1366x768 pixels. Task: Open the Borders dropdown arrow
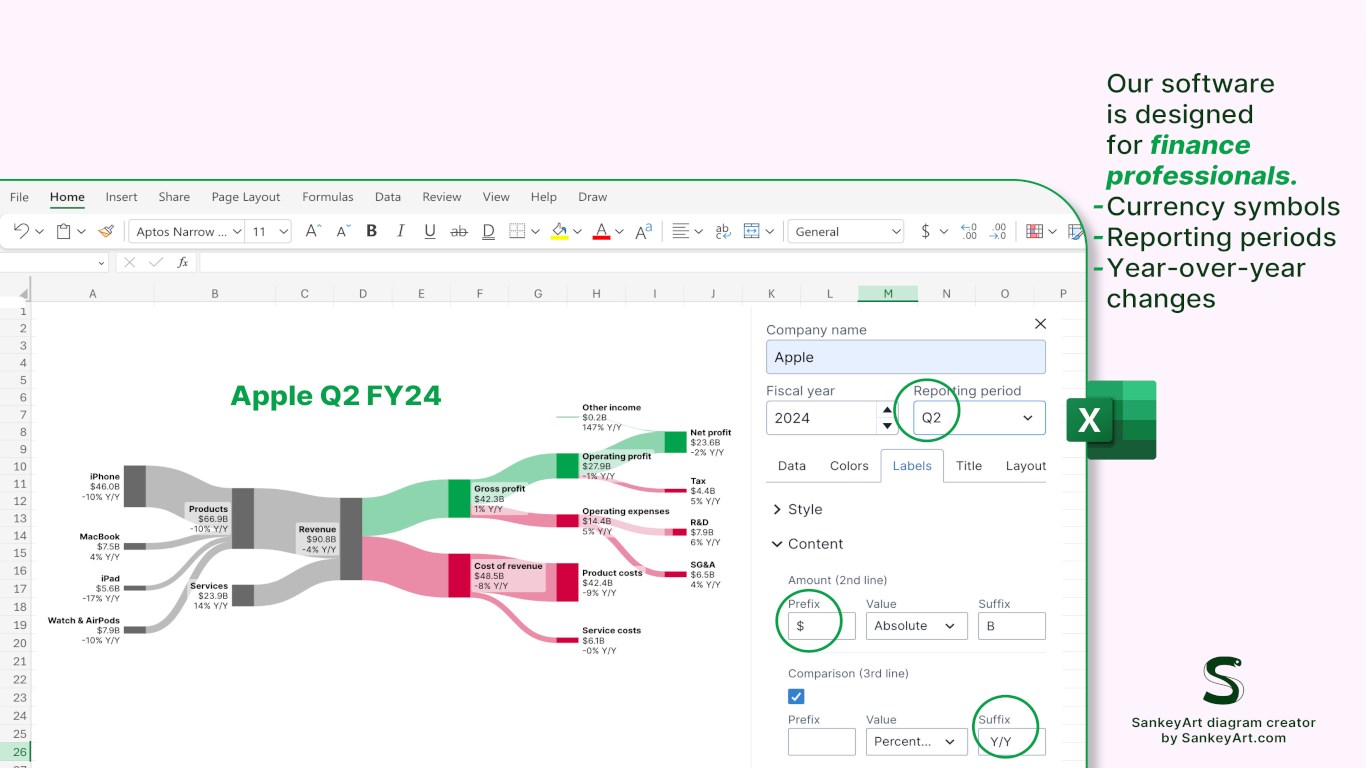(535, 232)
